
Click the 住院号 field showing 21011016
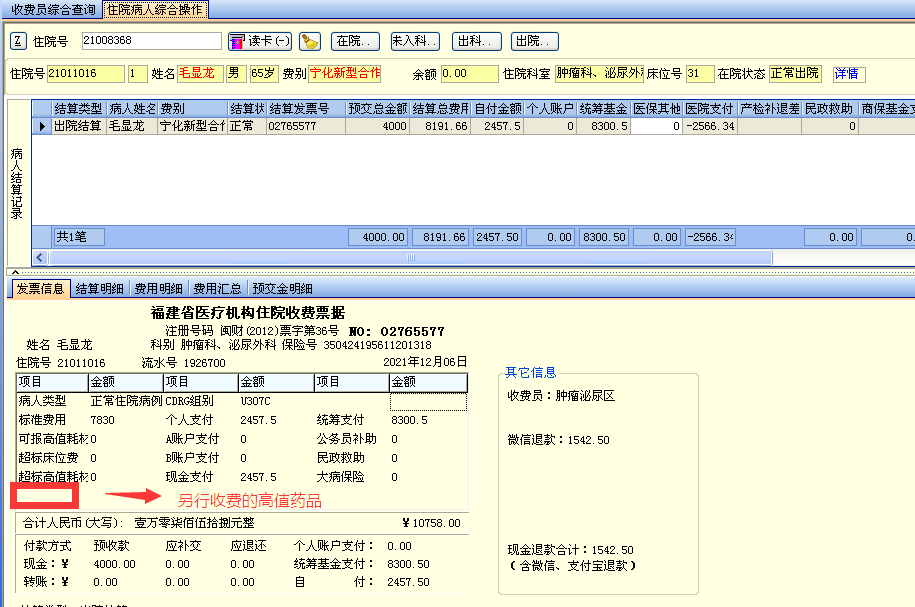85,74
